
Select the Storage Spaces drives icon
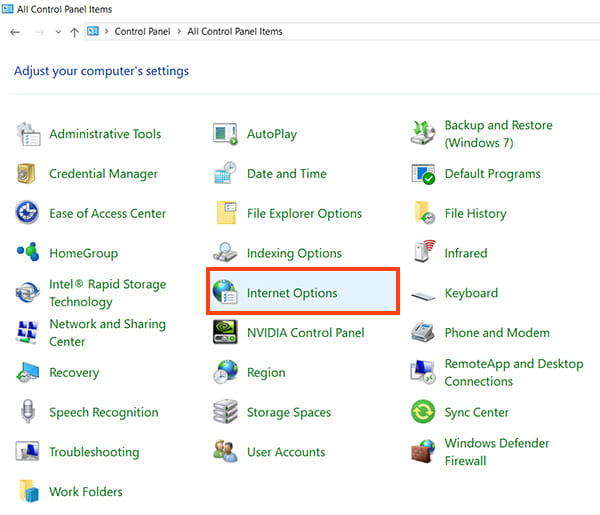point(226,412)
